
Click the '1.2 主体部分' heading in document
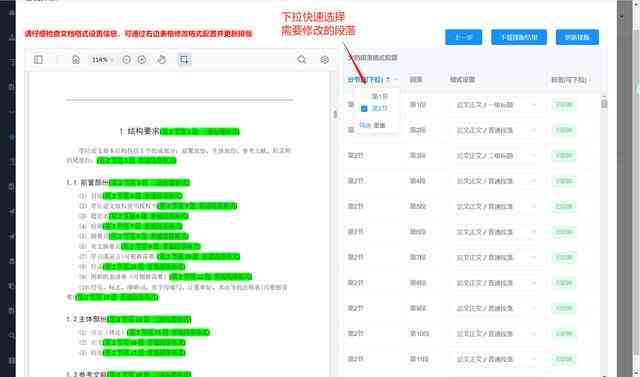[87, 319]
